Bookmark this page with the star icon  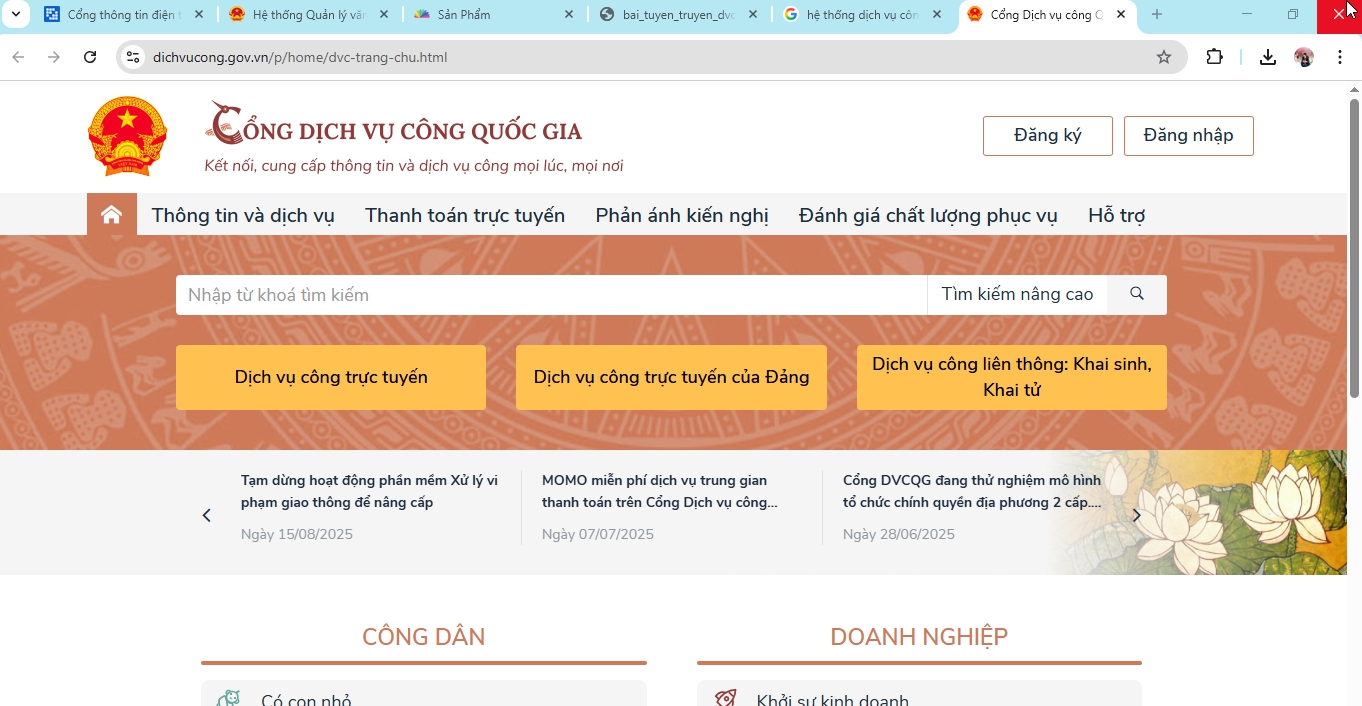(x=1163, y=58)
